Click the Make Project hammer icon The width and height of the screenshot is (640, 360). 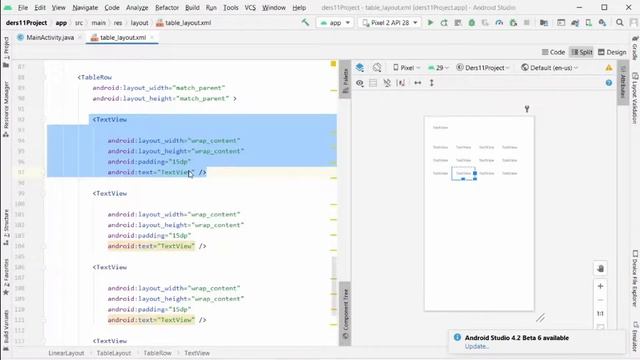click(x=305, y=22)
